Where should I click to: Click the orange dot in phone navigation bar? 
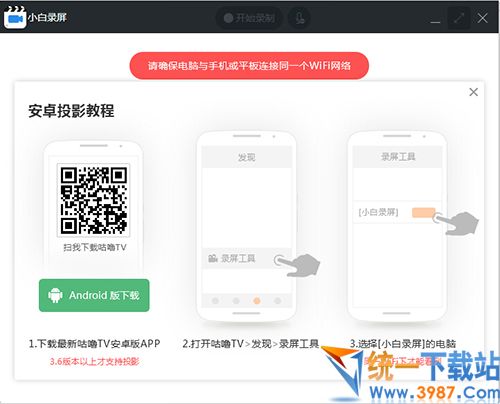click(x=257, y=301)
